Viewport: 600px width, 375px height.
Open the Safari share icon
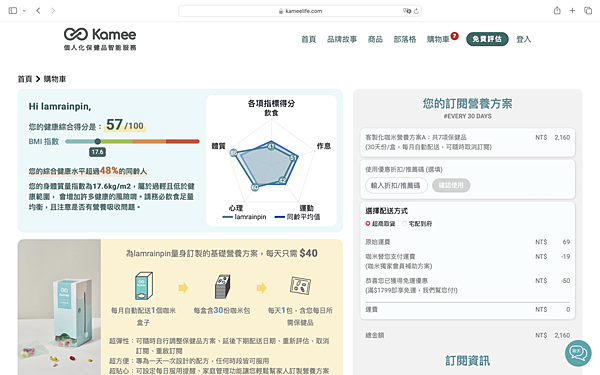tap(557, 10)
